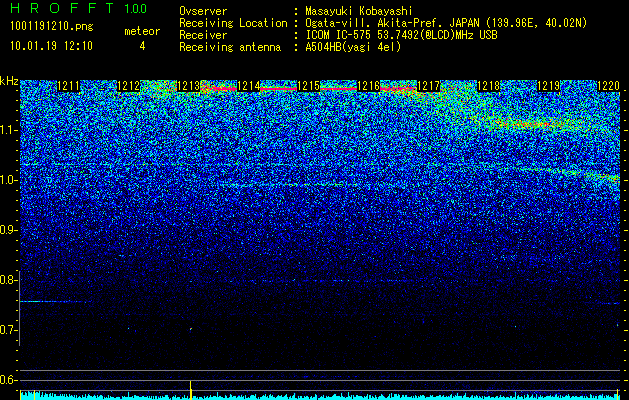The height and width of the screenshot is (400, 629).
Task: Click the 0.7 frequency axis label
Action: pos(8,330)
